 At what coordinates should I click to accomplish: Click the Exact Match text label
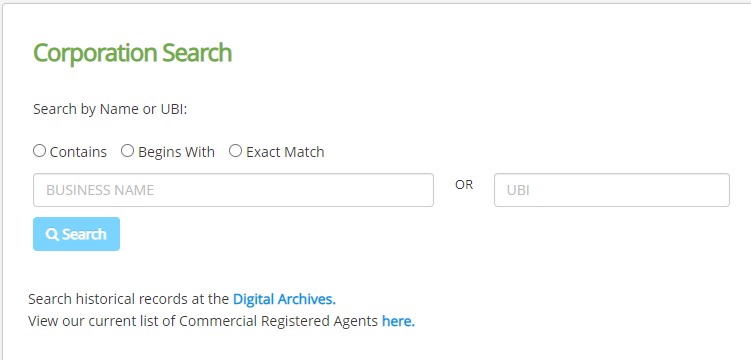coord(285,152)
